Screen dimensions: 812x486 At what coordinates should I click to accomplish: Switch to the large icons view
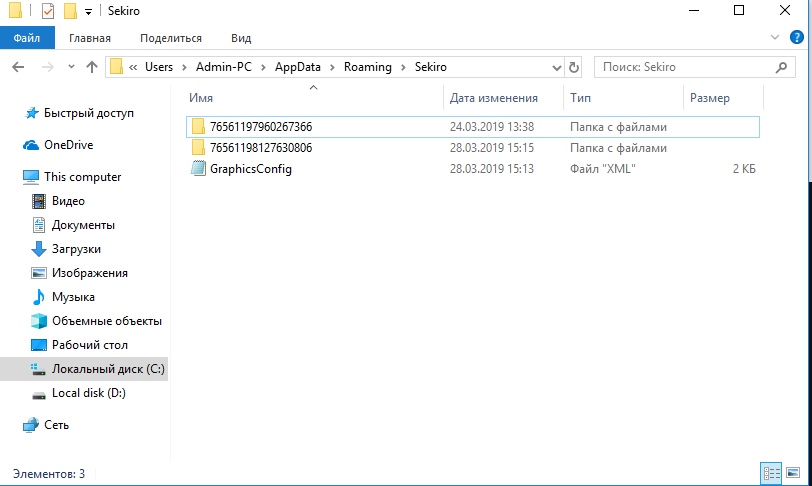click(793, 473)
